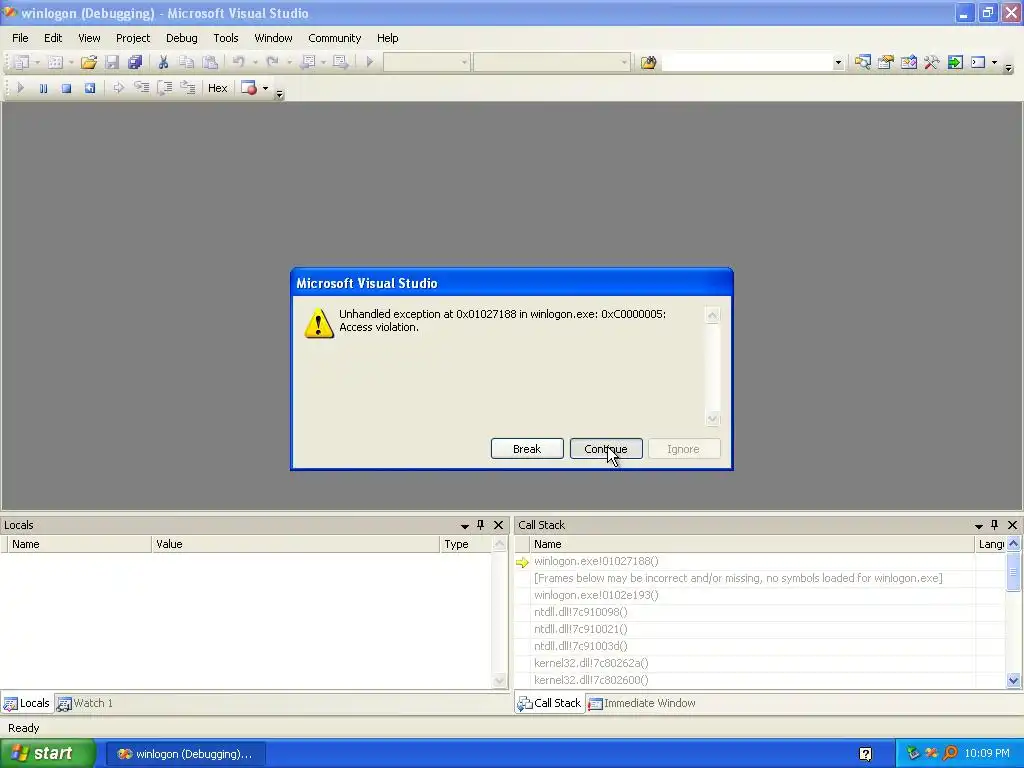Toggle auto-hide pin on Locals panel
Screen dimensions: 1024x768
(481, 525)
